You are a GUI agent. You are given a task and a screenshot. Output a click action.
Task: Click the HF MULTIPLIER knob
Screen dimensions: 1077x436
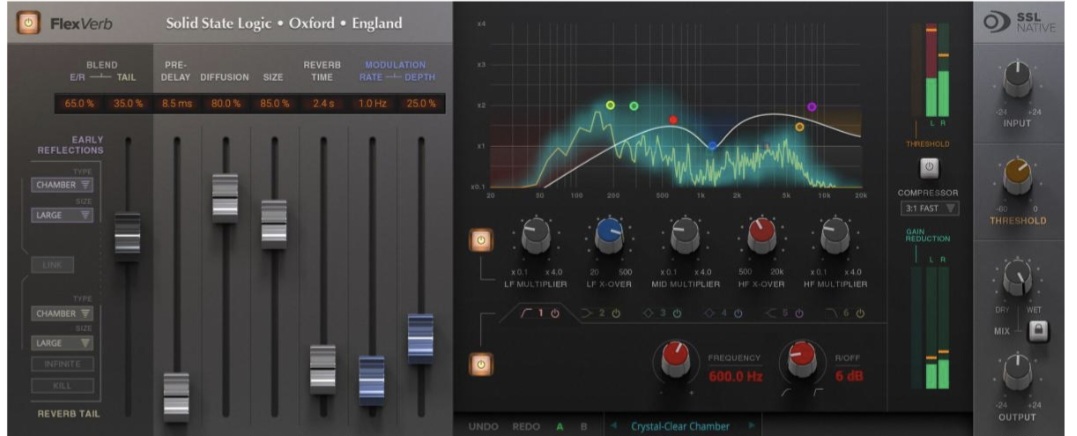click(x=835, y=236)
